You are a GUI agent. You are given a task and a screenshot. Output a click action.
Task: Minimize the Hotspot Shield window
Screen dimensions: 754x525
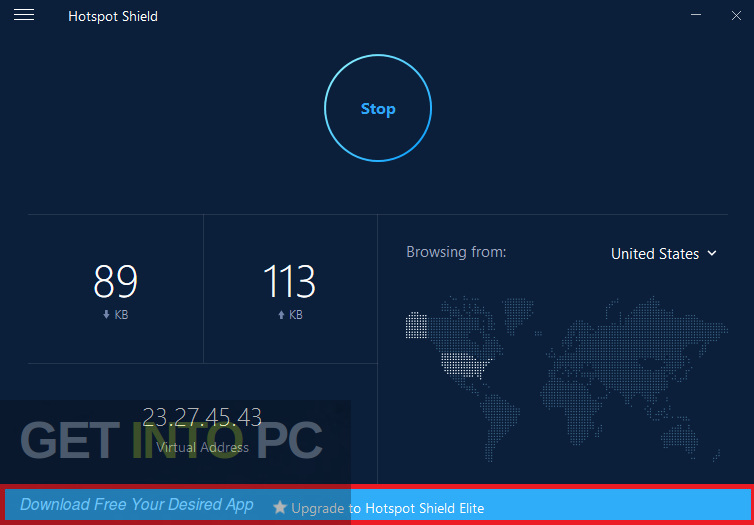click(695, 15)
